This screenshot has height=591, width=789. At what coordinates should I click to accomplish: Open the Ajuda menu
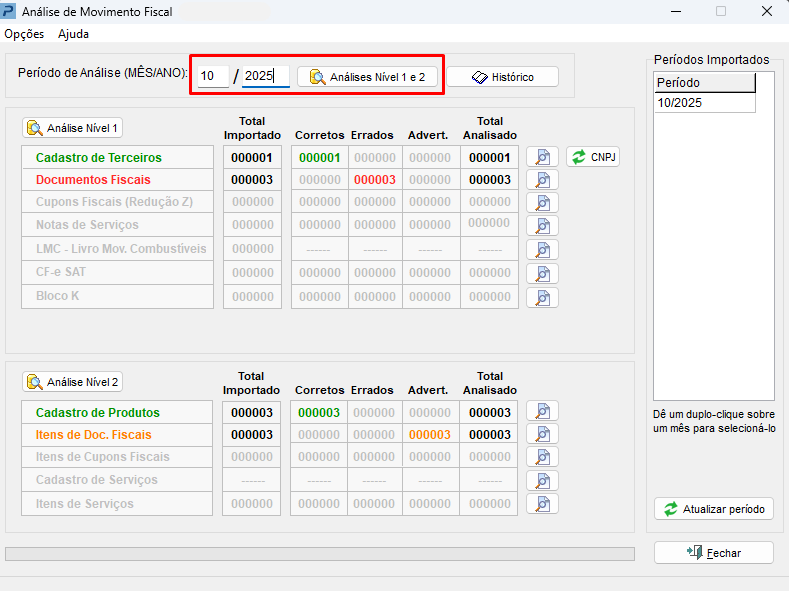click(x=73, y=34)
